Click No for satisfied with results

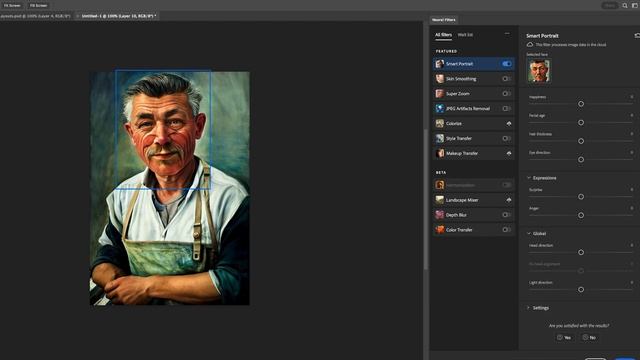(x=589, y=338)
